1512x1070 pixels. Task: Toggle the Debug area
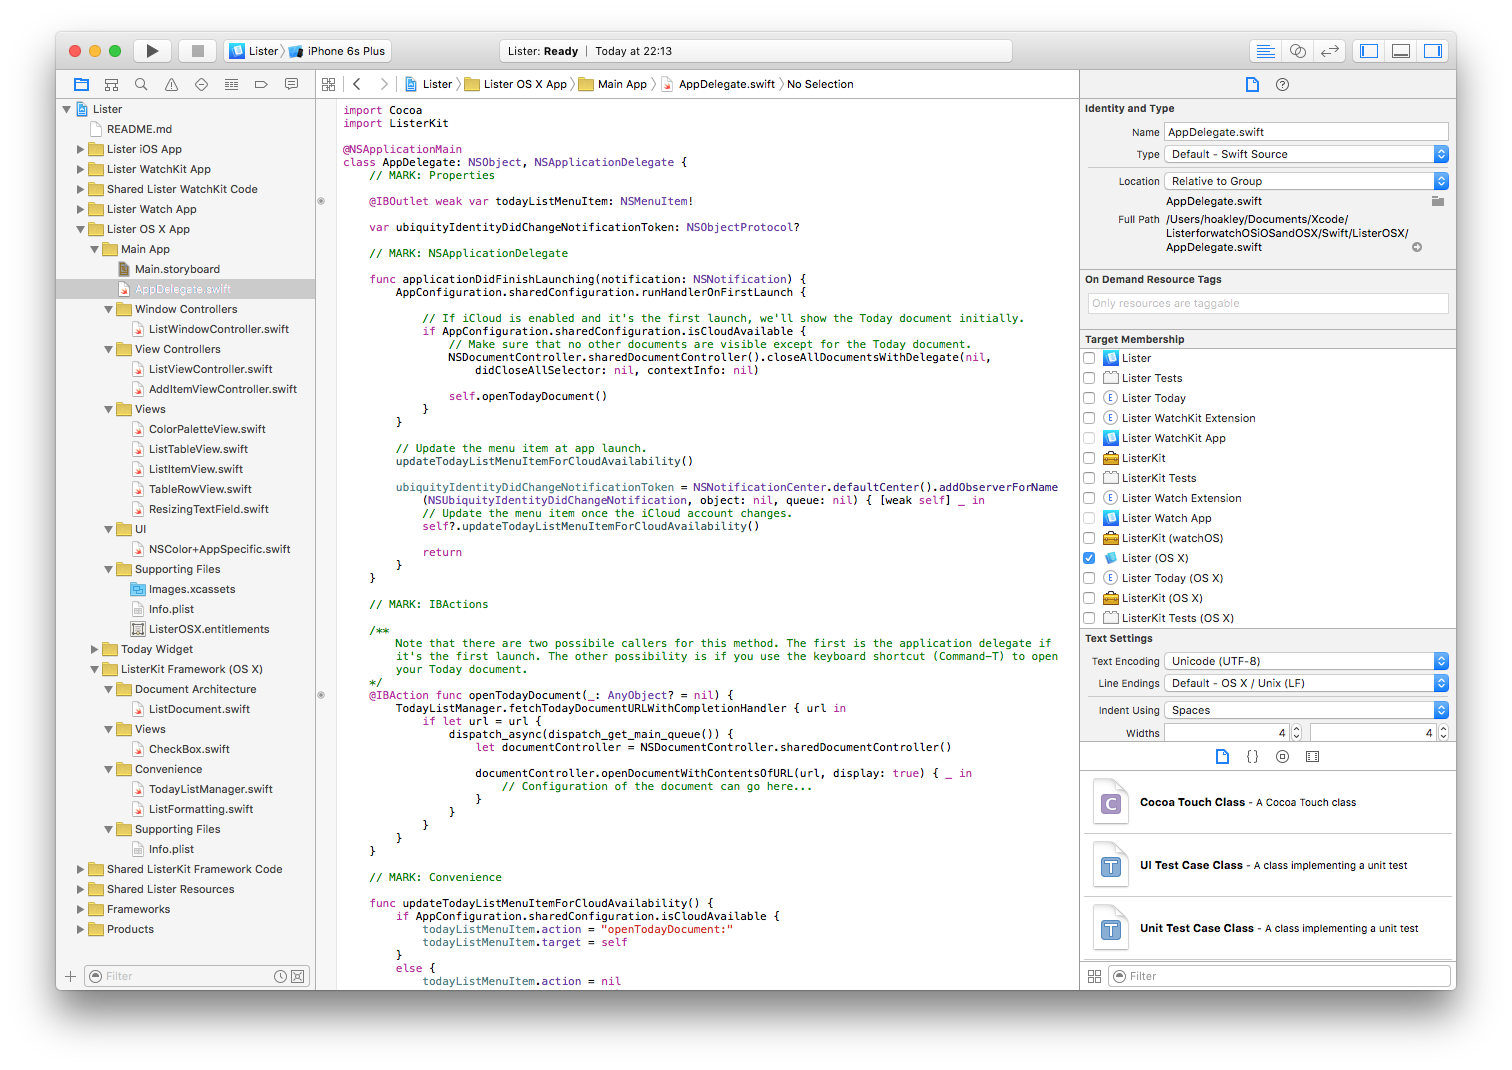tap(1401, 51)
